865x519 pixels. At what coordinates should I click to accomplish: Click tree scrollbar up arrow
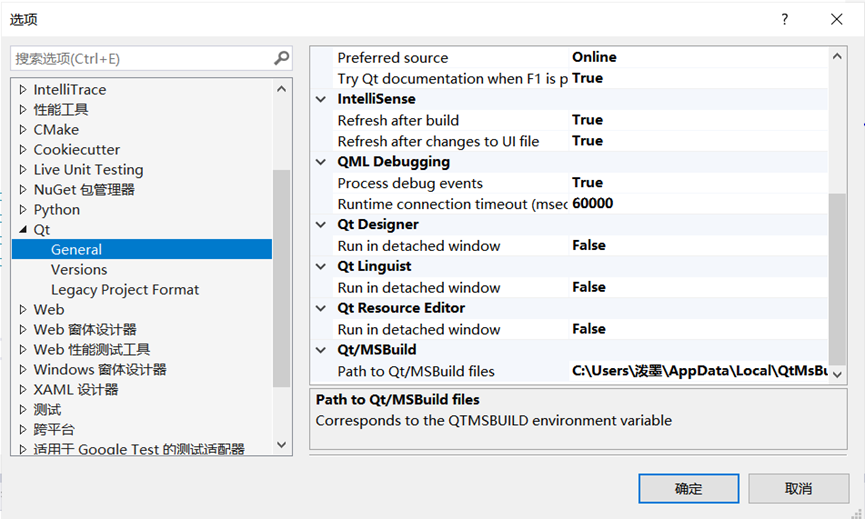(x=281, y=89)
